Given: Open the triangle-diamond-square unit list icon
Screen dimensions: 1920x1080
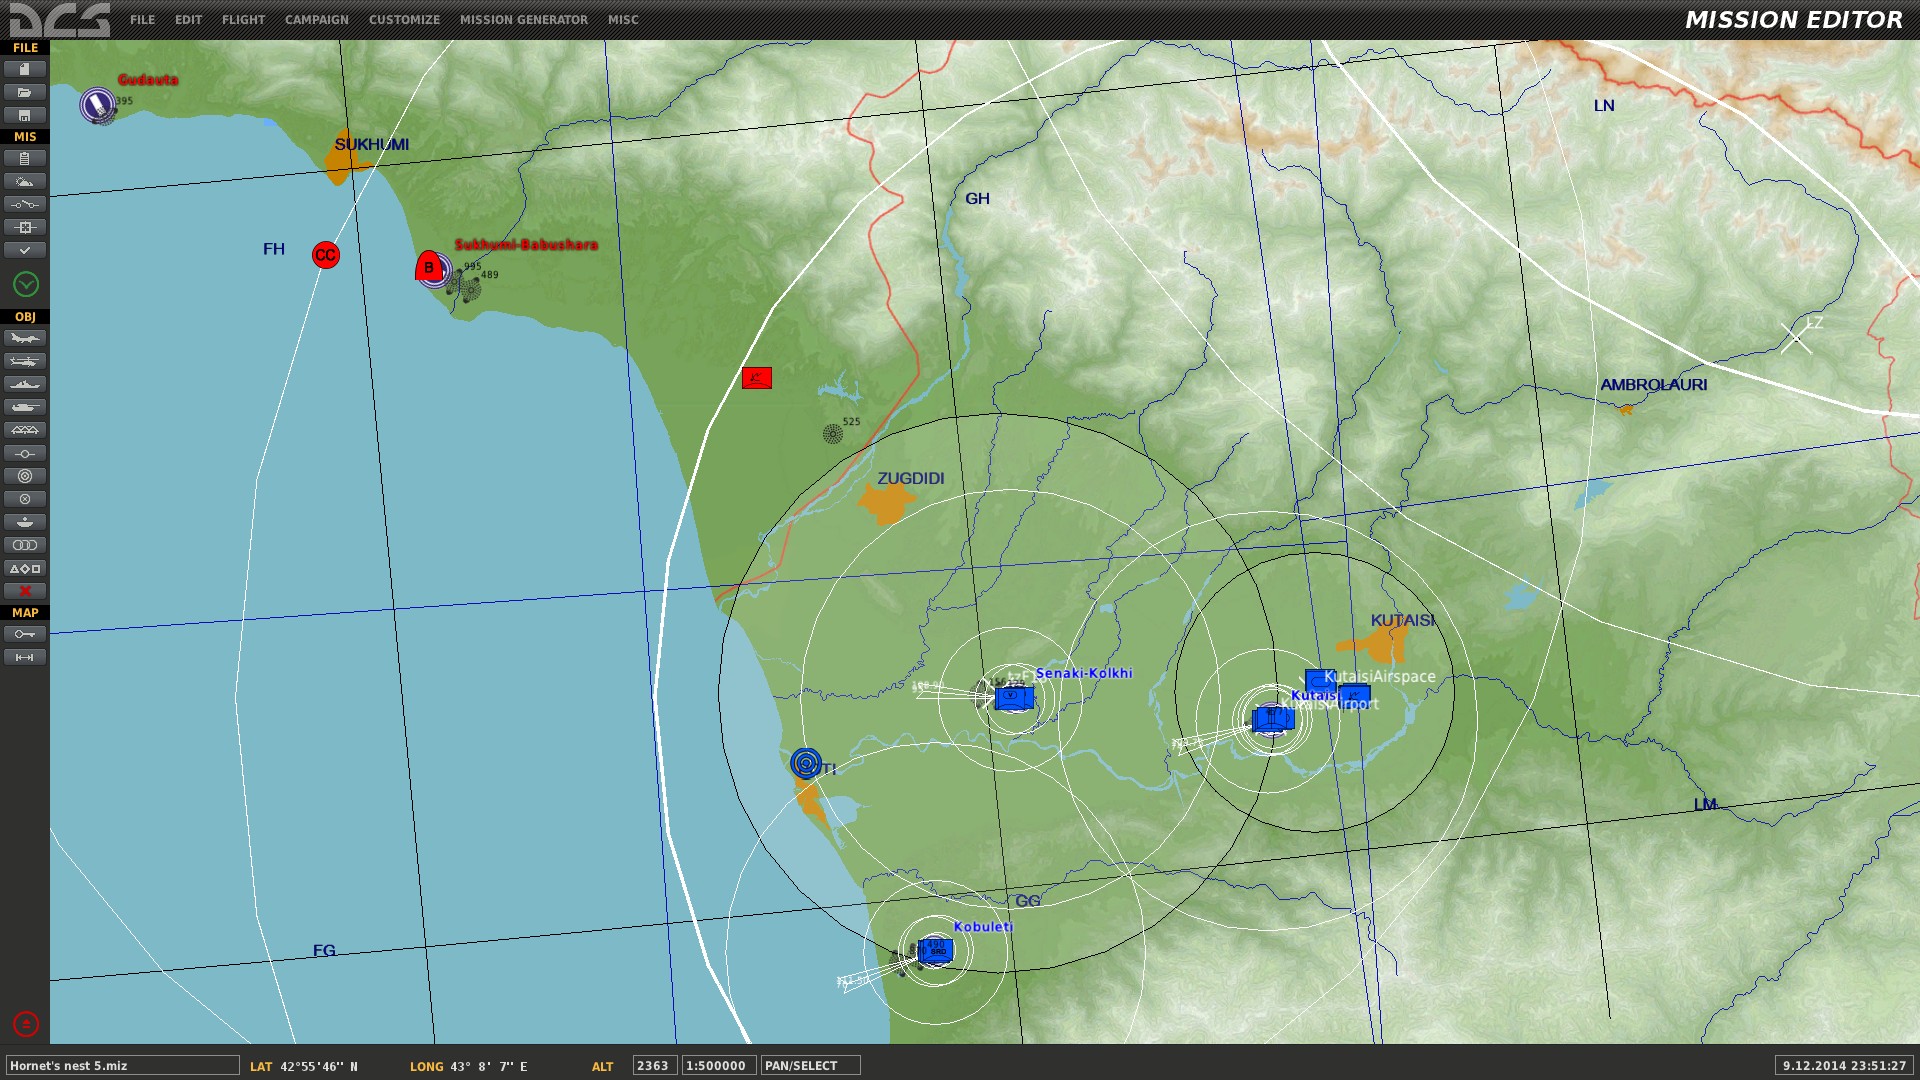Looking at the screenshot, I should [x=25, y=568].
